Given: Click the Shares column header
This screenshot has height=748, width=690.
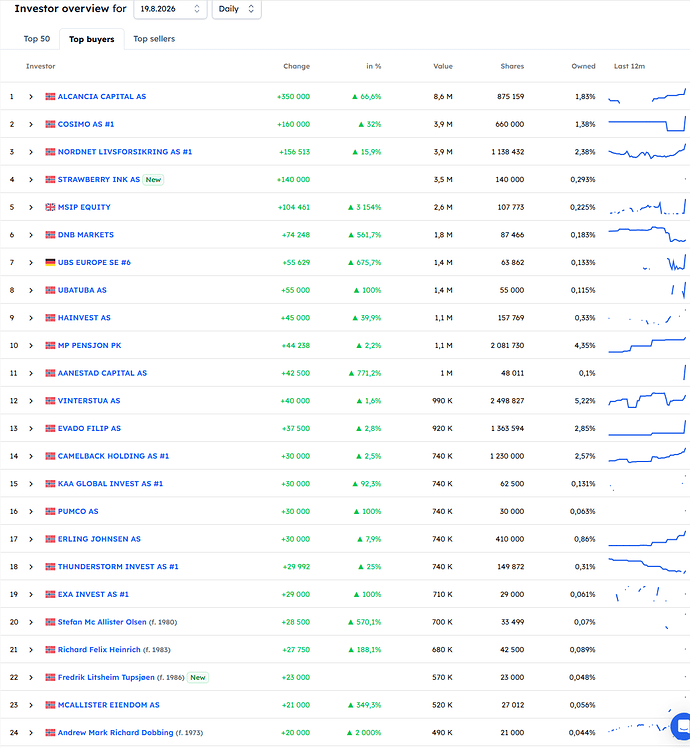Looking at the screenshot, I should (512, 66).
